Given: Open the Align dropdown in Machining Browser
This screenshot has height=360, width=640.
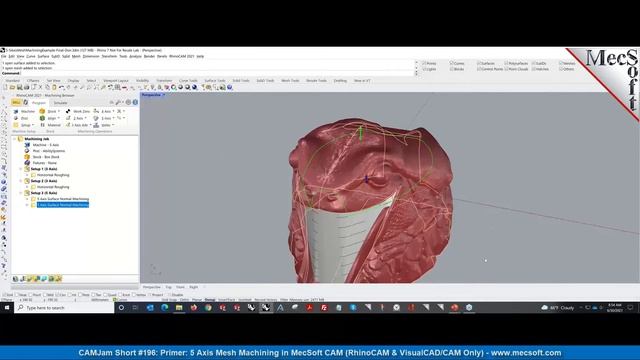Looking at the screenshot, I should click(59, 118).
